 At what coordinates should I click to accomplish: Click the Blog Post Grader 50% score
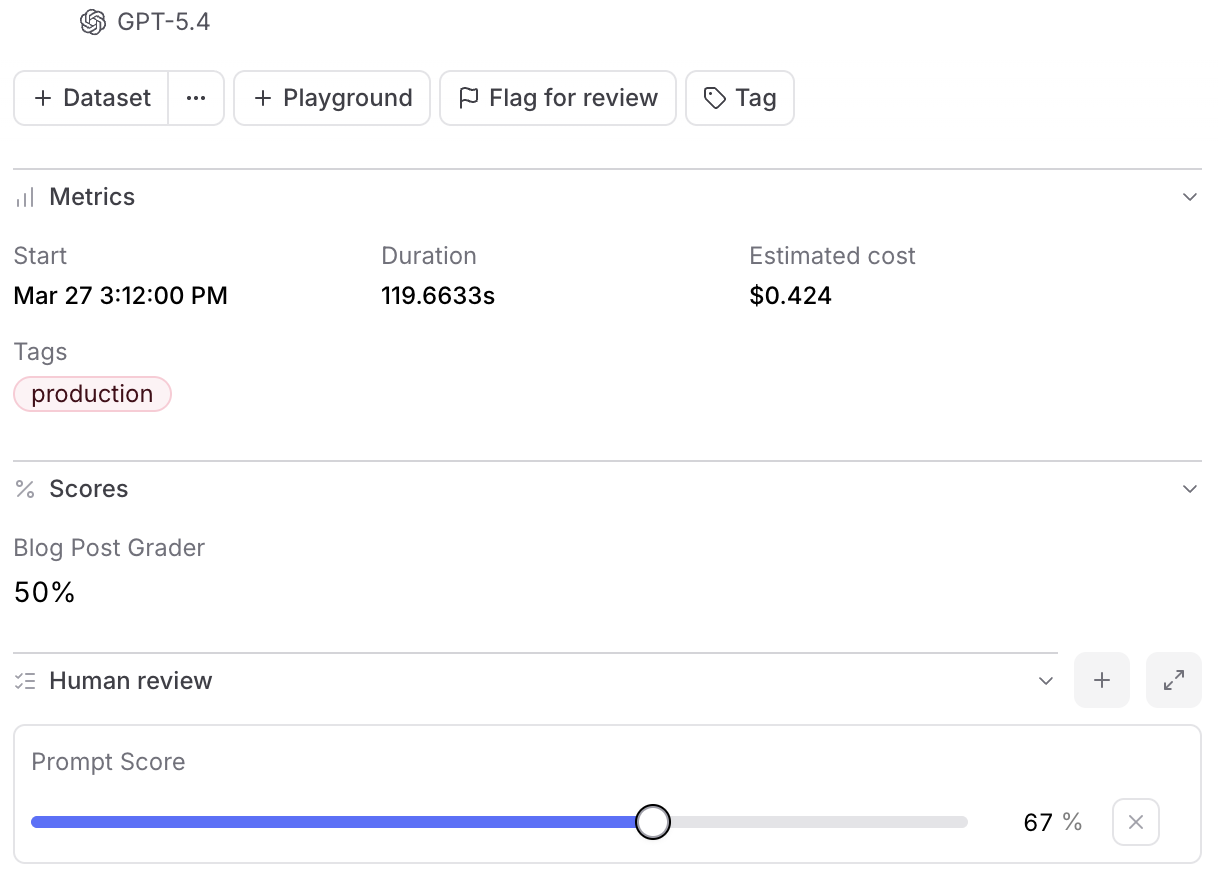44,592
